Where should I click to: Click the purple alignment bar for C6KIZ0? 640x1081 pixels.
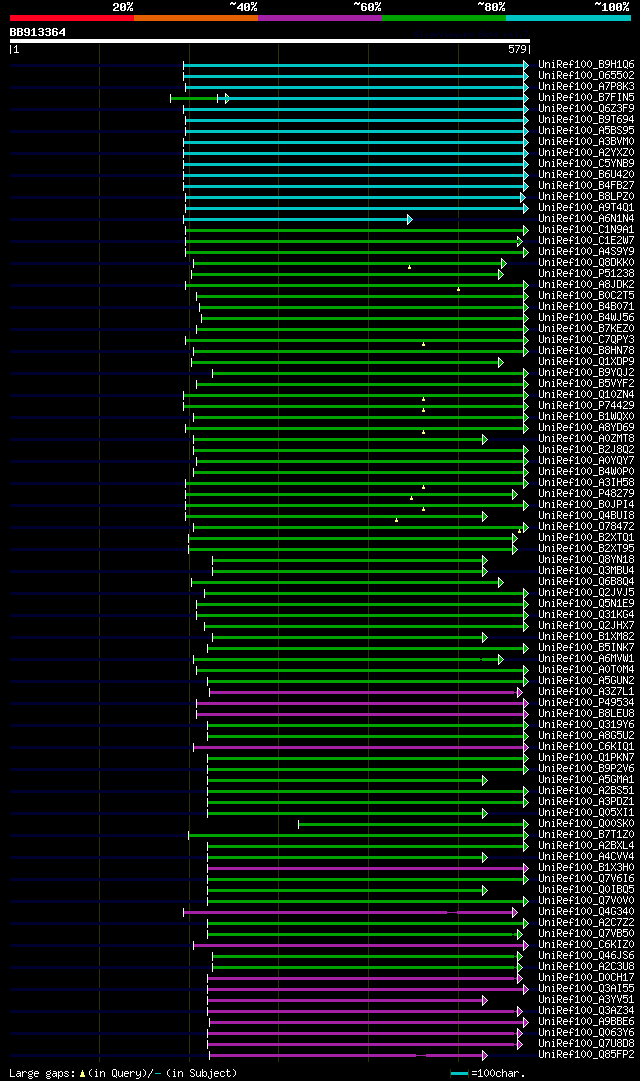click(361, 946)
